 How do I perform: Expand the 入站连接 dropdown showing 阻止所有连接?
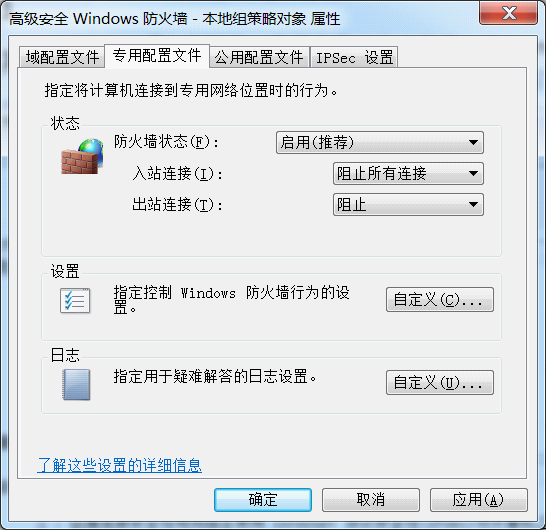coord(409,173)
